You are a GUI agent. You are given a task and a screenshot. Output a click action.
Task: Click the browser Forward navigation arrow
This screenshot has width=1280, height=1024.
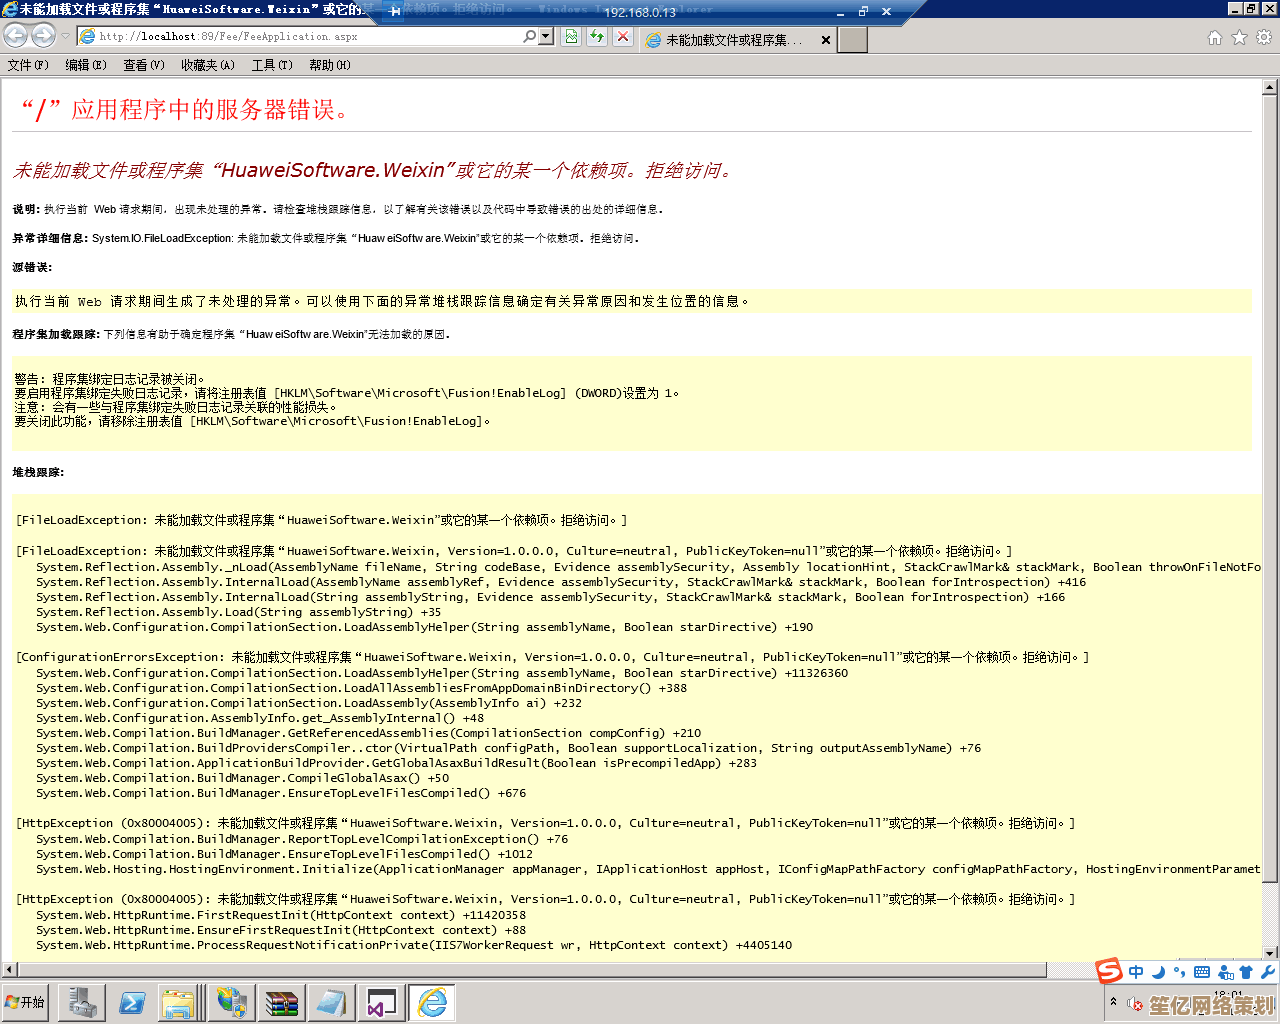tap(43, 36)
